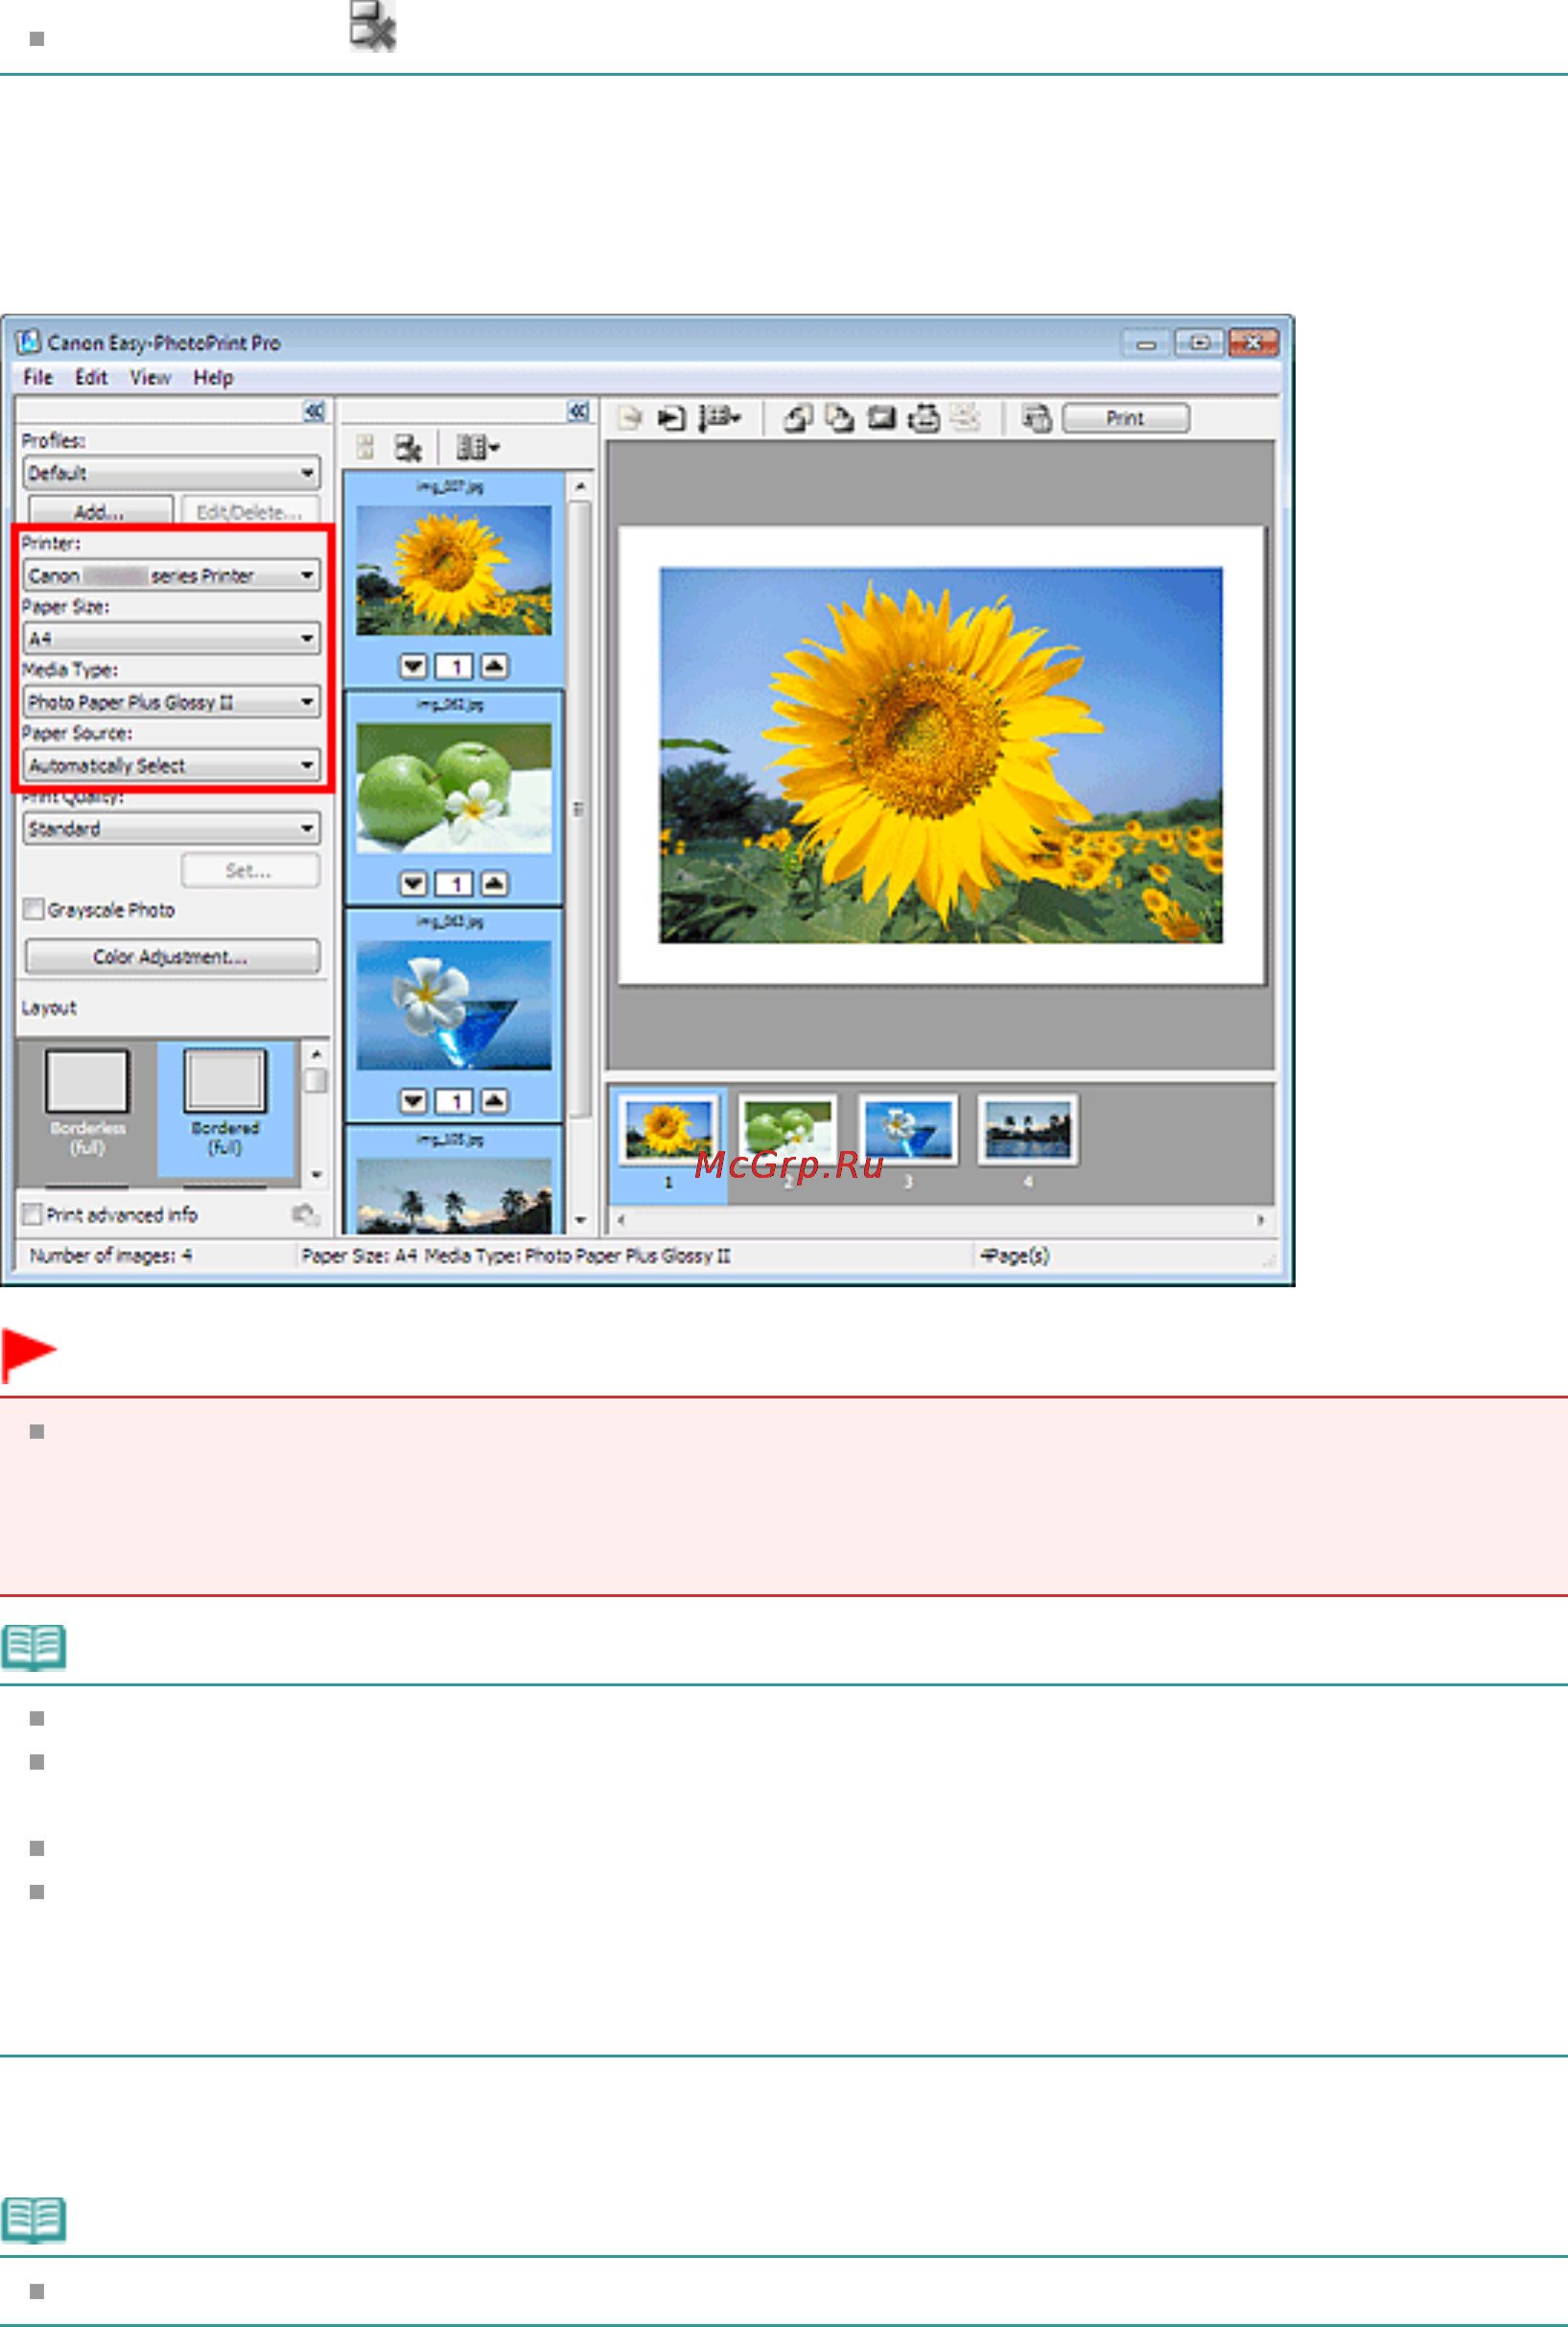The image size is (1568, 2327).
Task: Open the Paper Size dropdown showing A4
Action: tap(171, 638)
